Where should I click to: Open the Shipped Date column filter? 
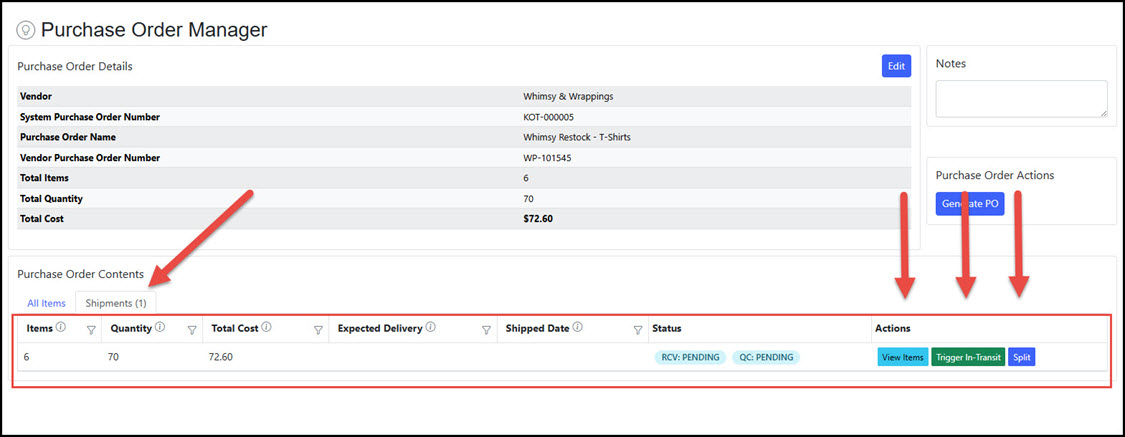tap(638, 329)
